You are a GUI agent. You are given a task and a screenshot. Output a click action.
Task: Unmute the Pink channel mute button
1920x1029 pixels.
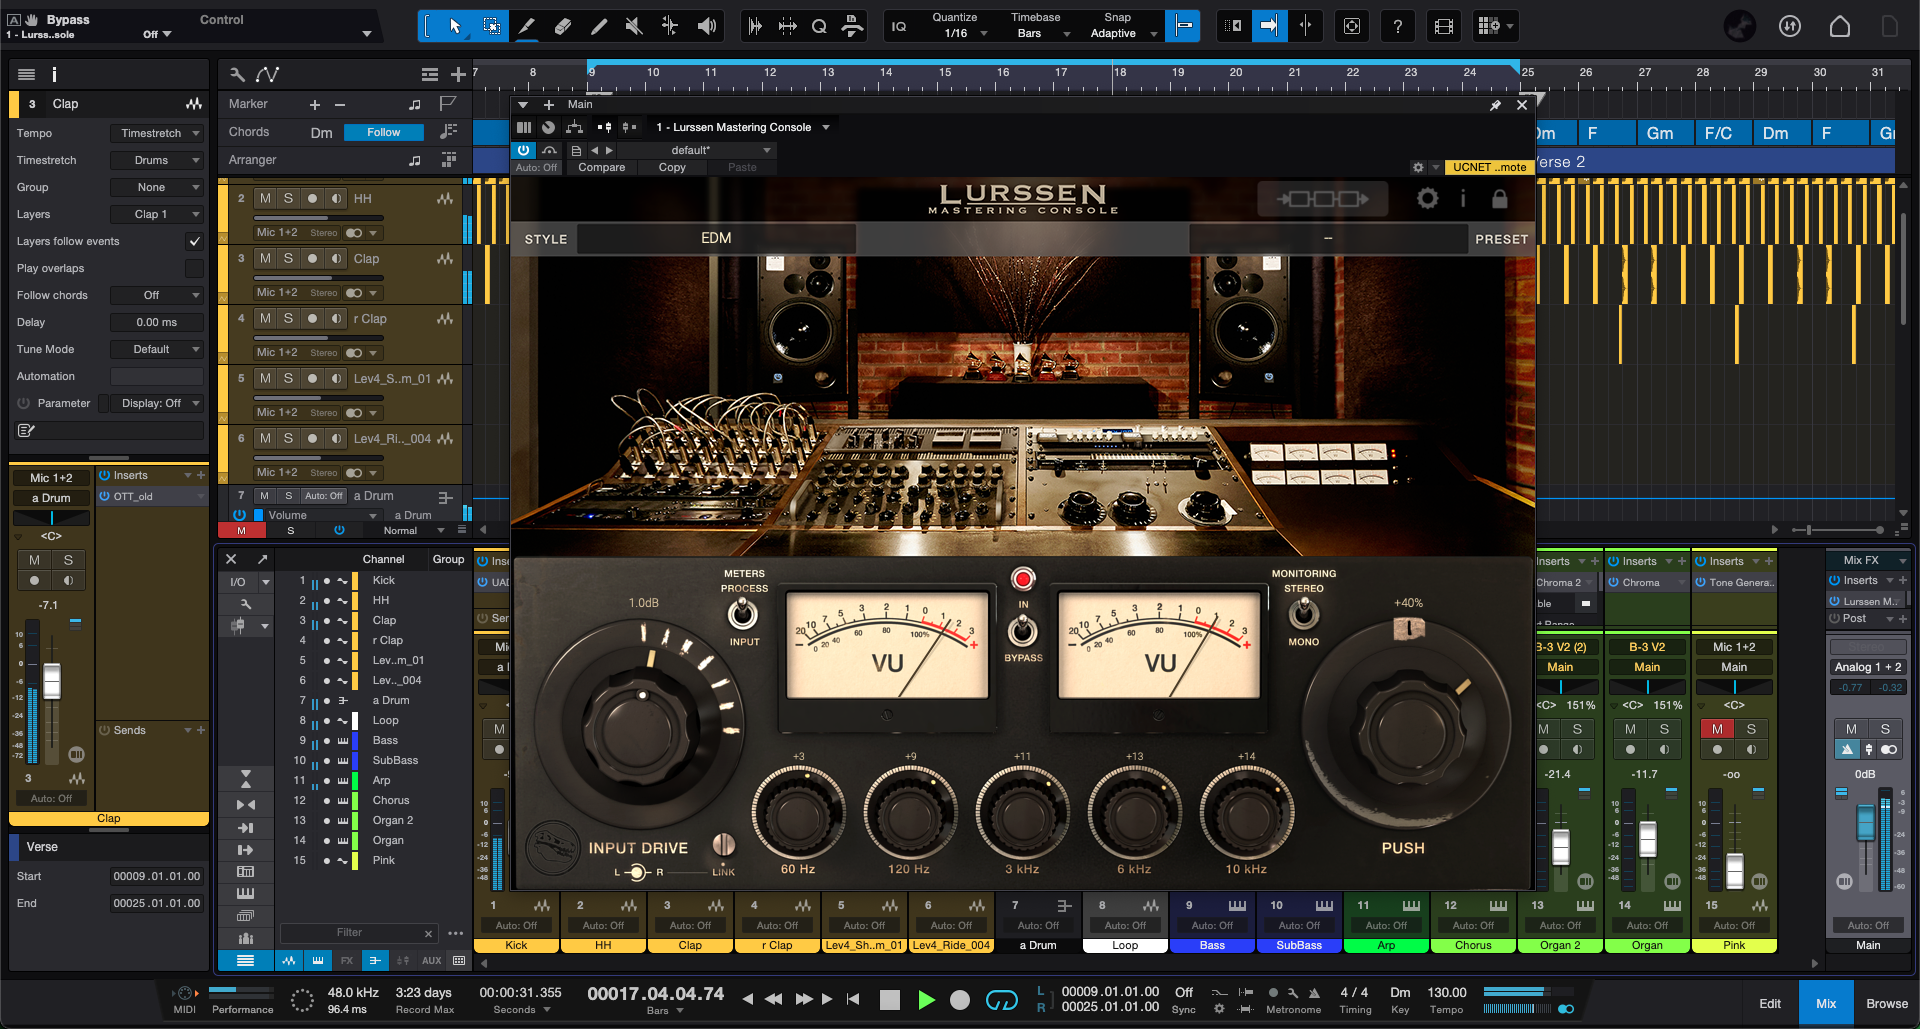[1717, 729]
